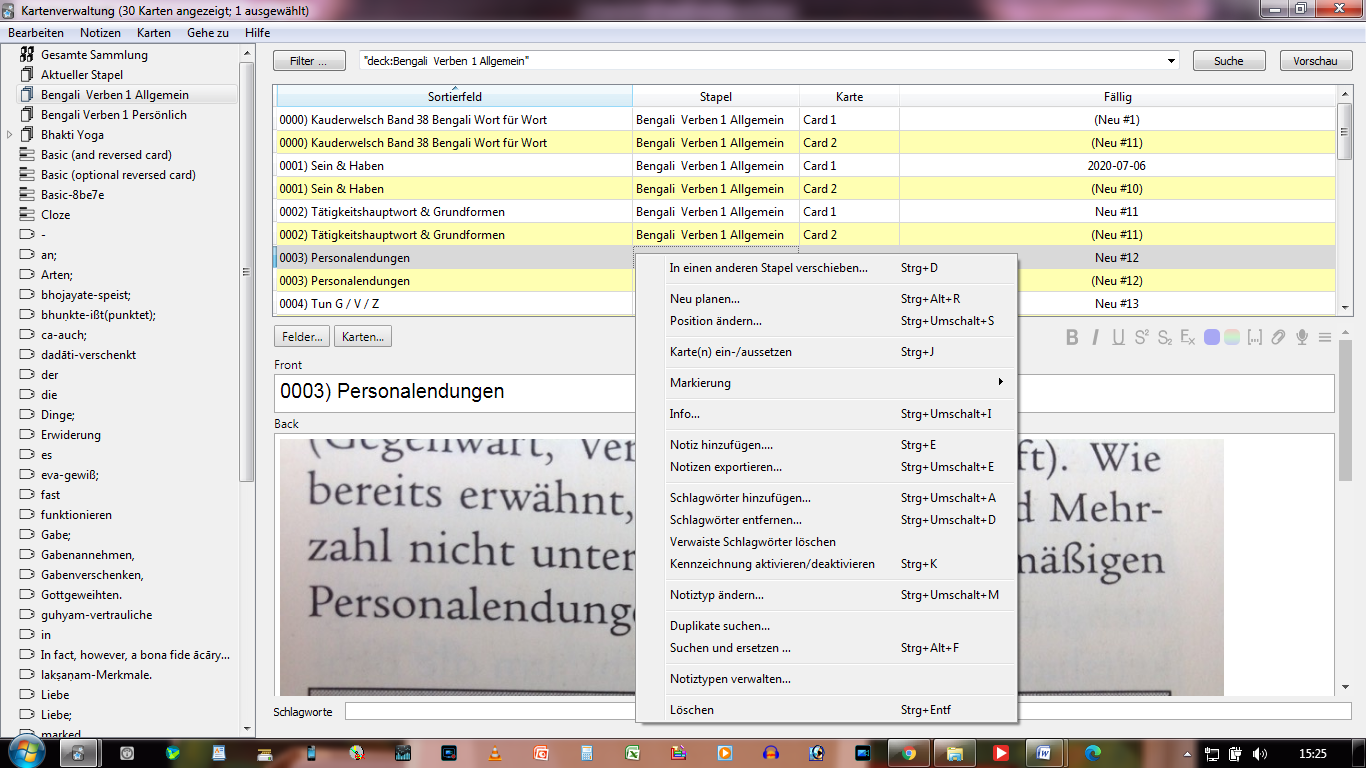Toggle italic text formatting
This screenshot has width=1366, height=768.
[1096, 337]
